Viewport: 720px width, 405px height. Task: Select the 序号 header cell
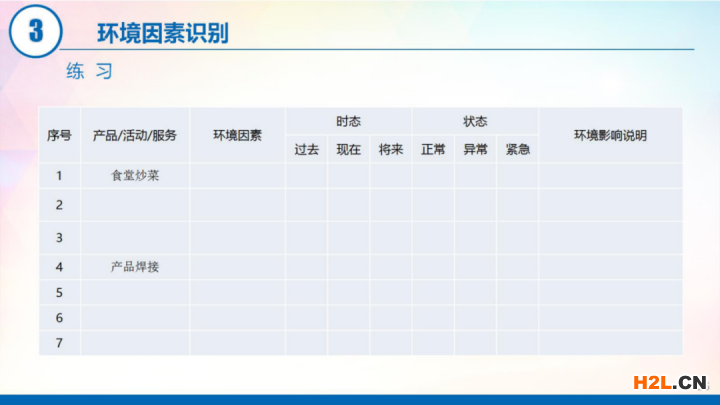pyautogui.click(x=59, y=135)
